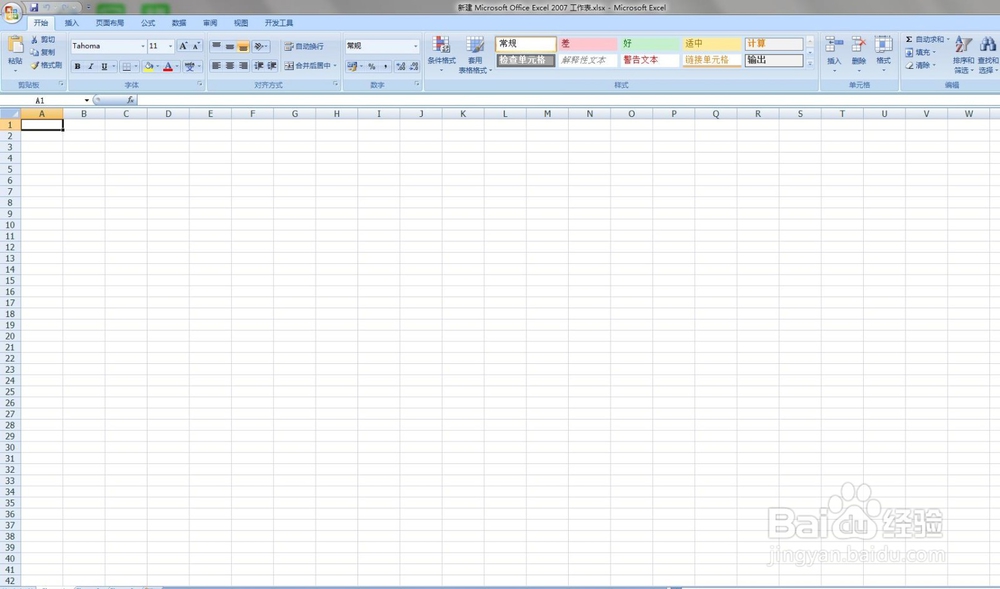This screenshot has width=1000, height=589.
Task: Apply the Bad (差) cell style
Action: click(588, 43)
